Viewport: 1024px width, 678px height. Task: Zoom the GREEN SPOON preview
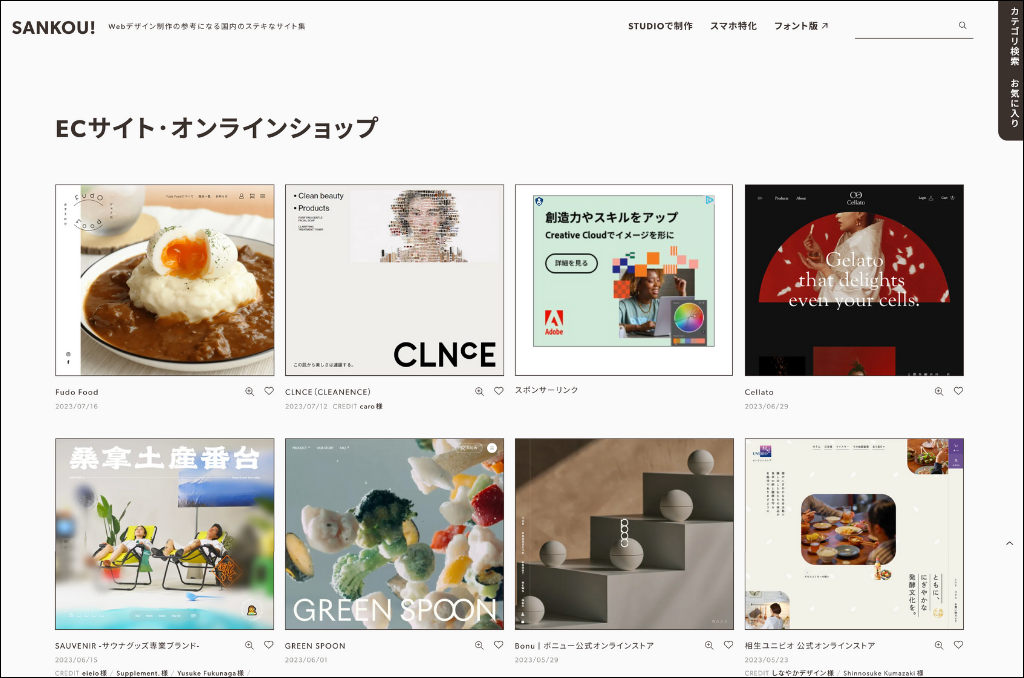(x=479, y=645)
